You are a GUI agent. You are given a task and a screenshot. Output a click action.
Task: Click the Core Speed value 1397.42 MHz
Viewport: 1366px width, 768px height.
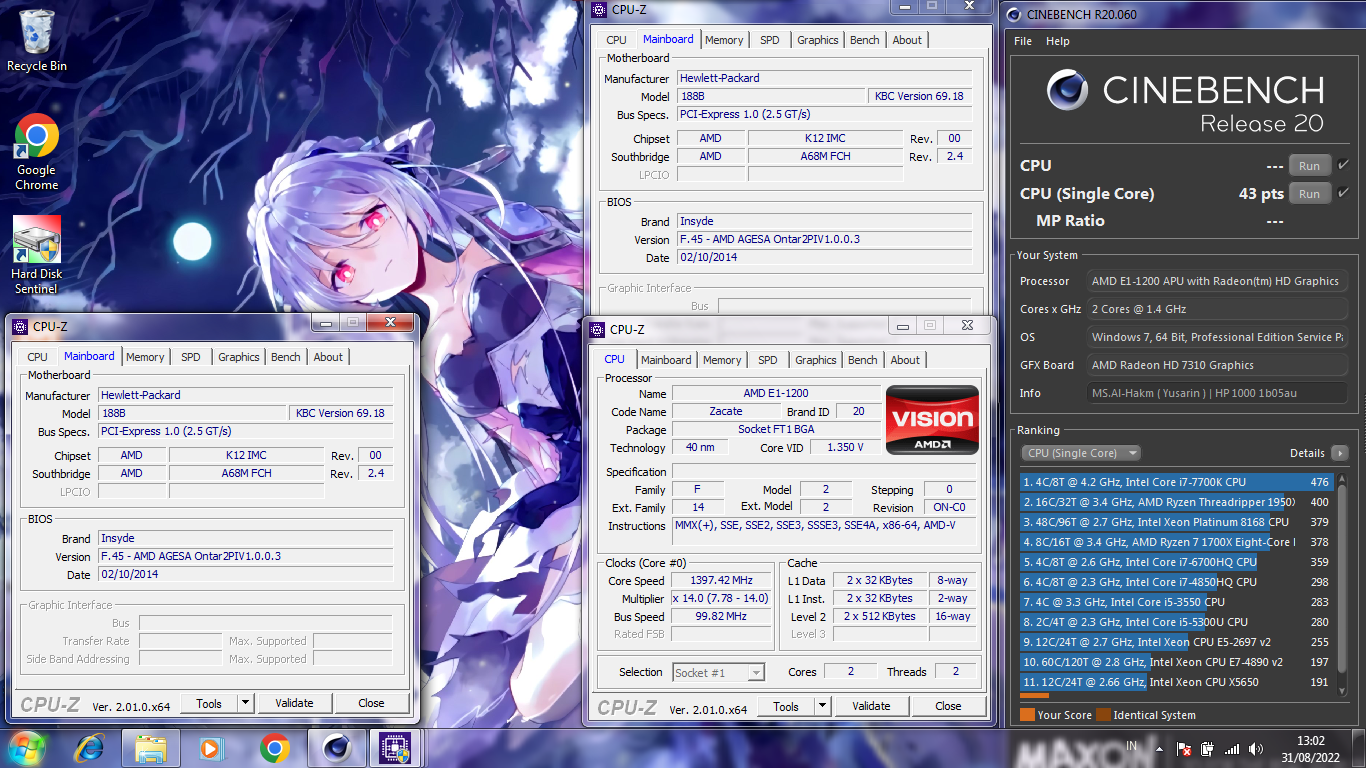point(721,580)
